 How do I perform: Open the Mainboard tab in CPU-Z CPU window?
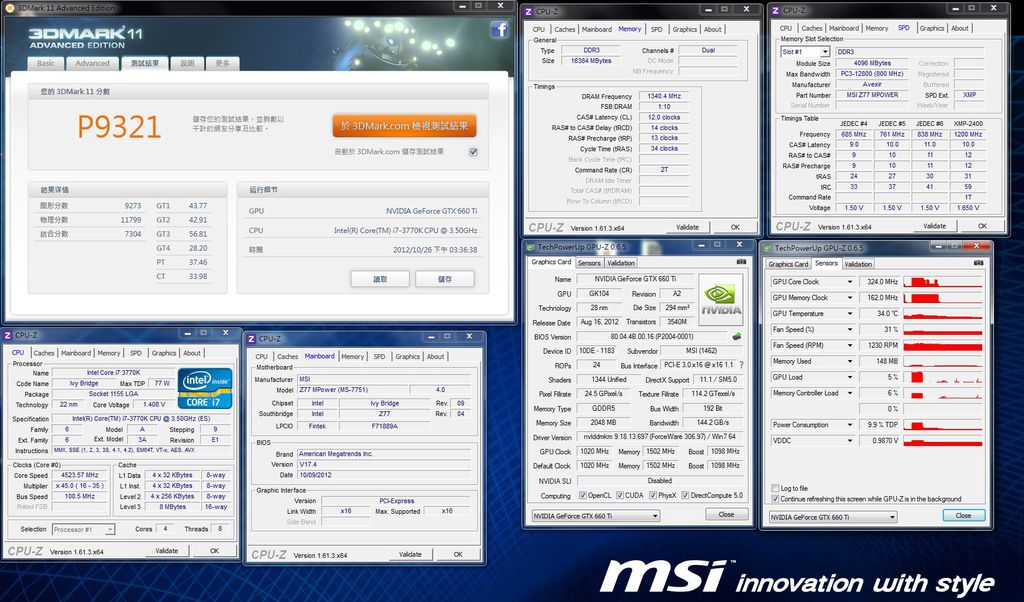tap(76, 353)
